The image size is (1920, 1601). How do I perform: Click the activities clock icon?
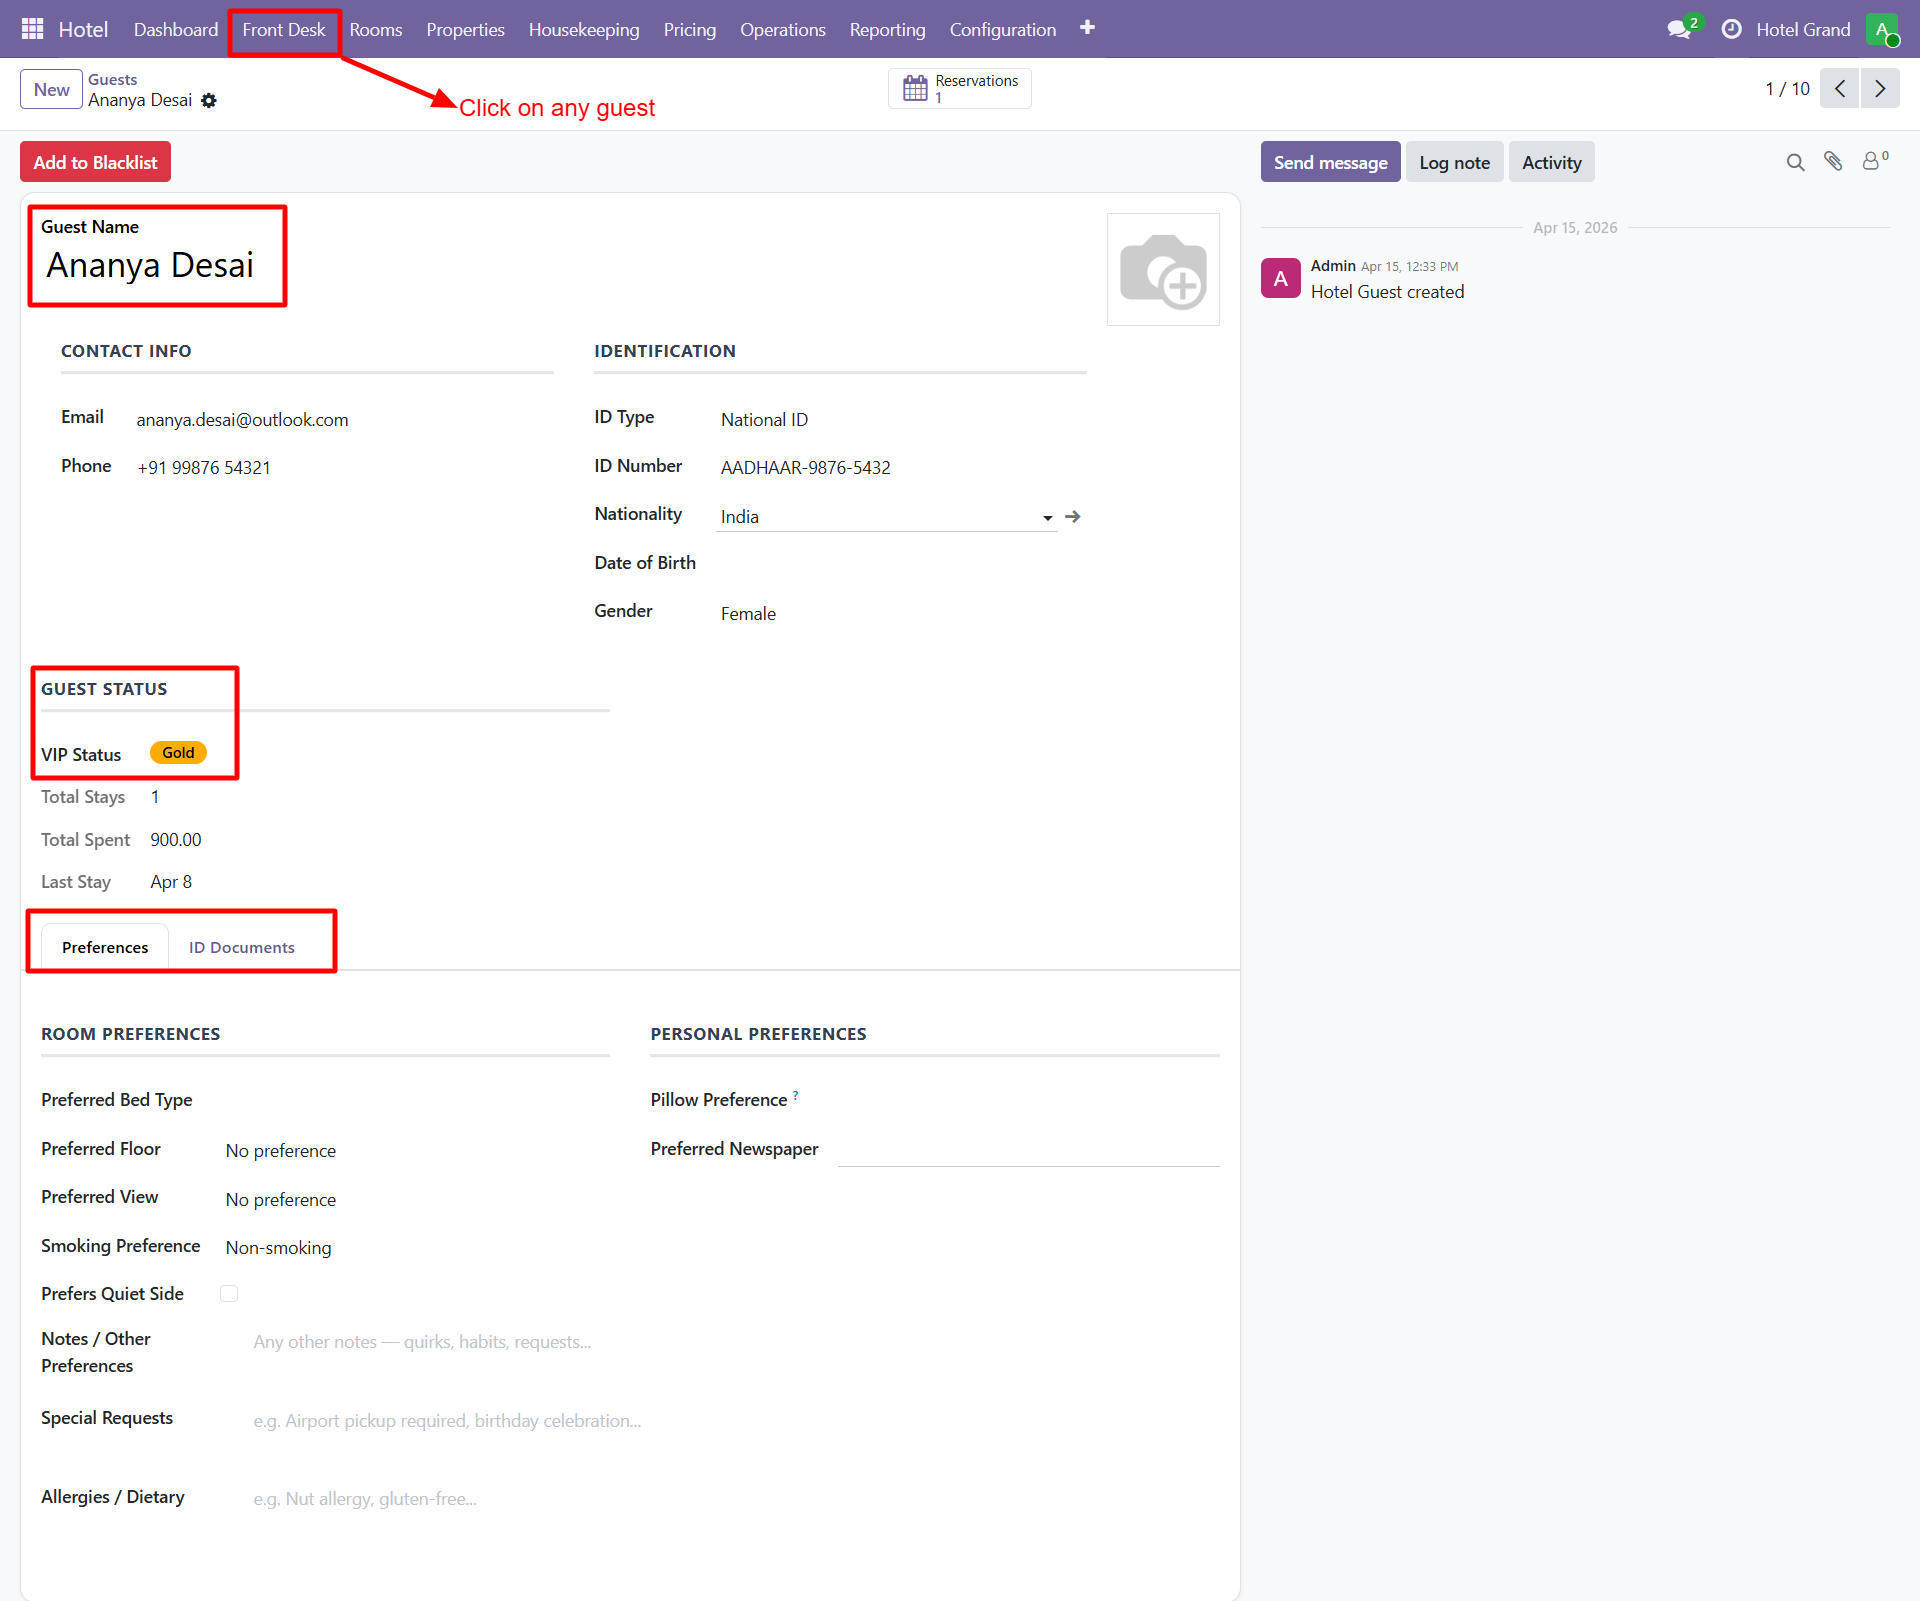point(1731,29)
